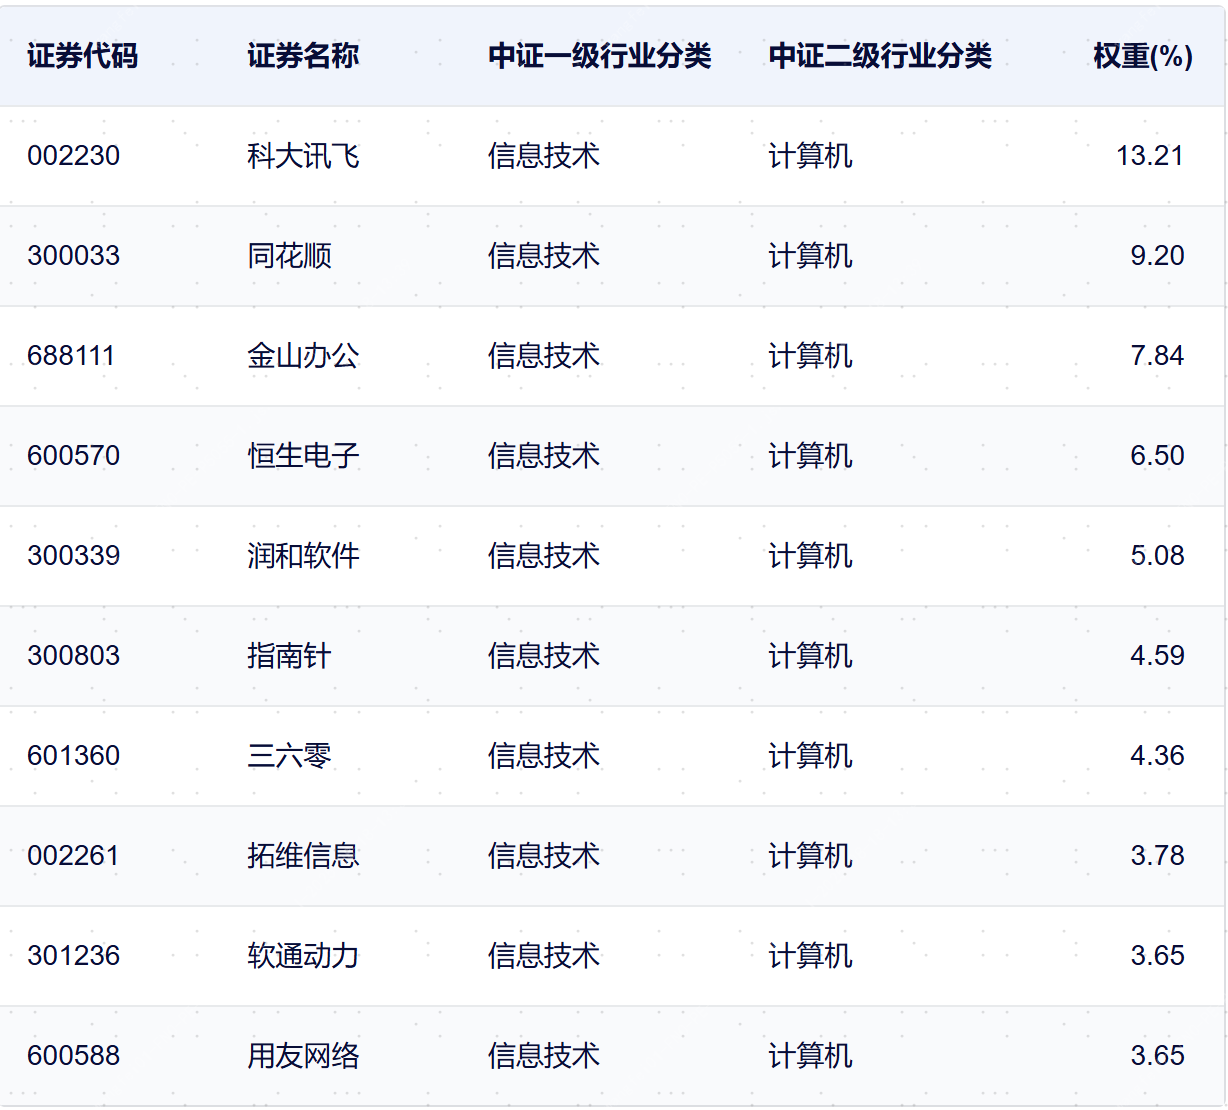This screenshot has width=1228, height=1110.
Task: Click 信息技术 in the 同花顺 row
Action: pyautogui.click(x=544, y=256)
